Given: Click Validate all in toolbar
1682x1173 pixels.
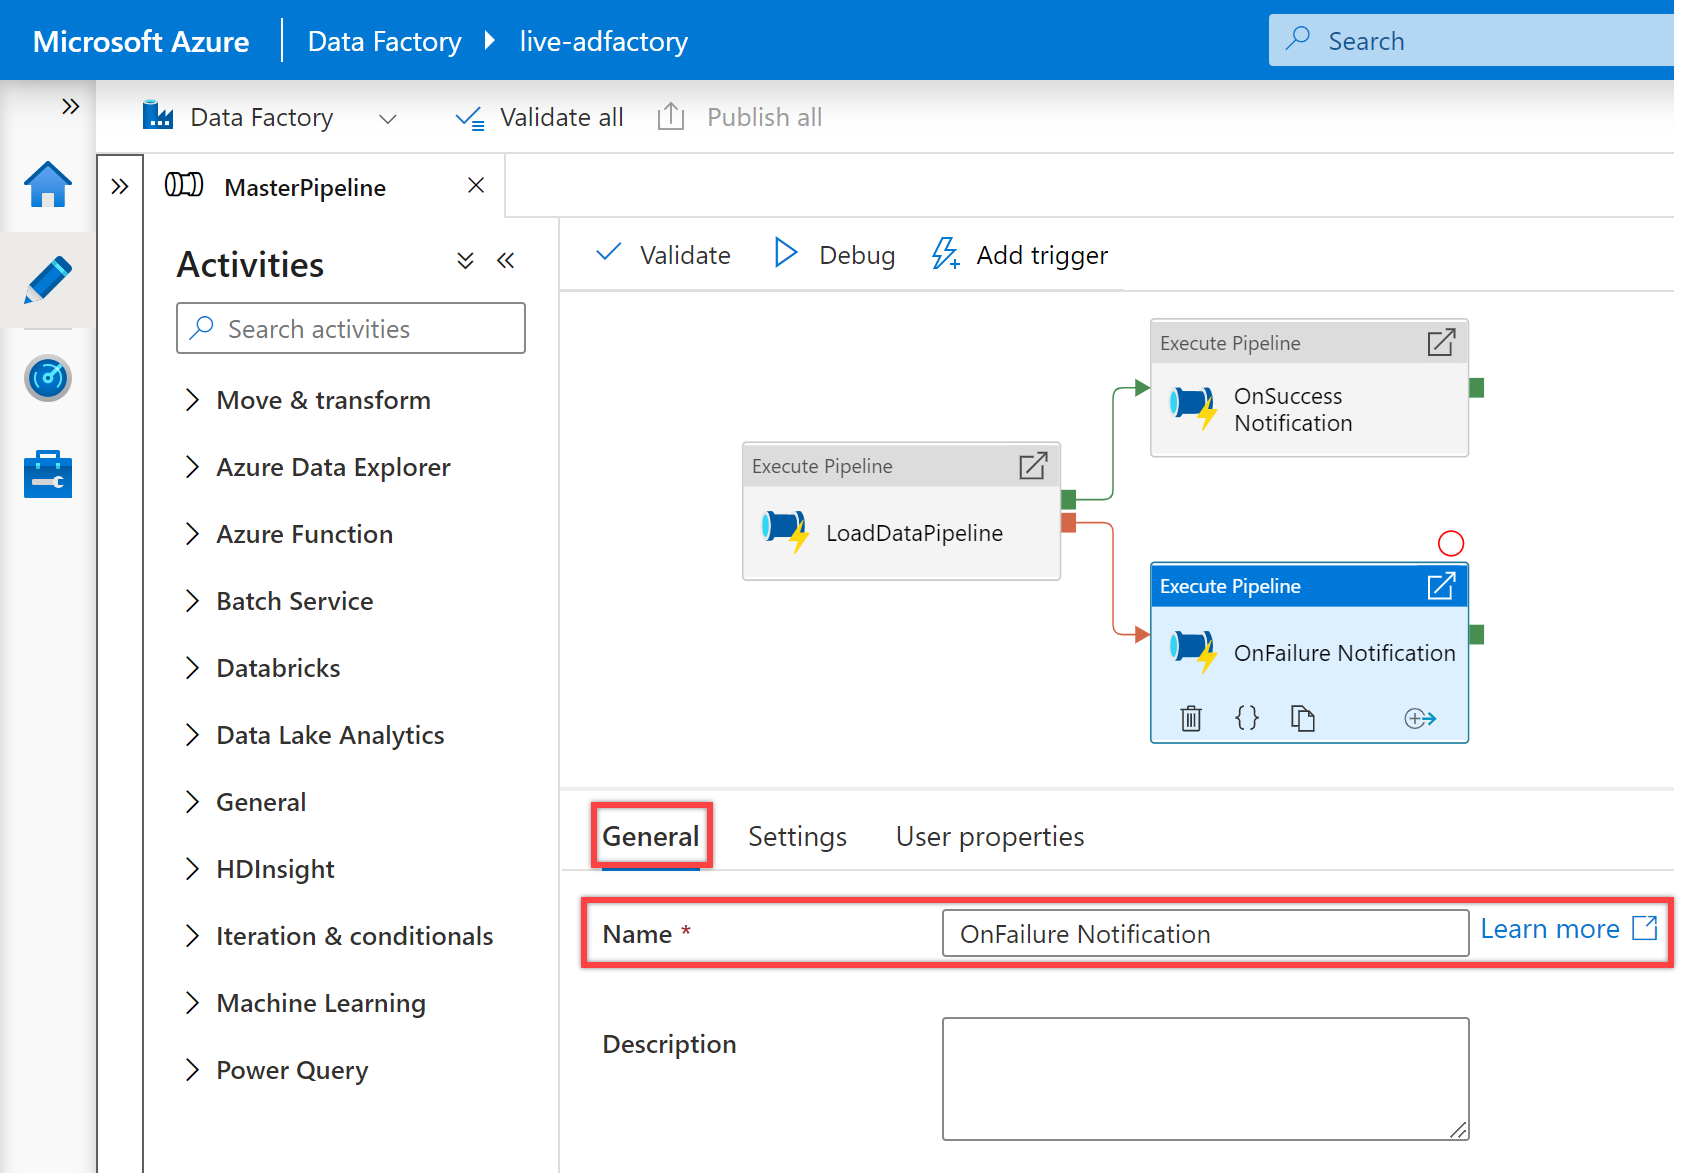Looking at the screenshot, I should tap(540, 118).
